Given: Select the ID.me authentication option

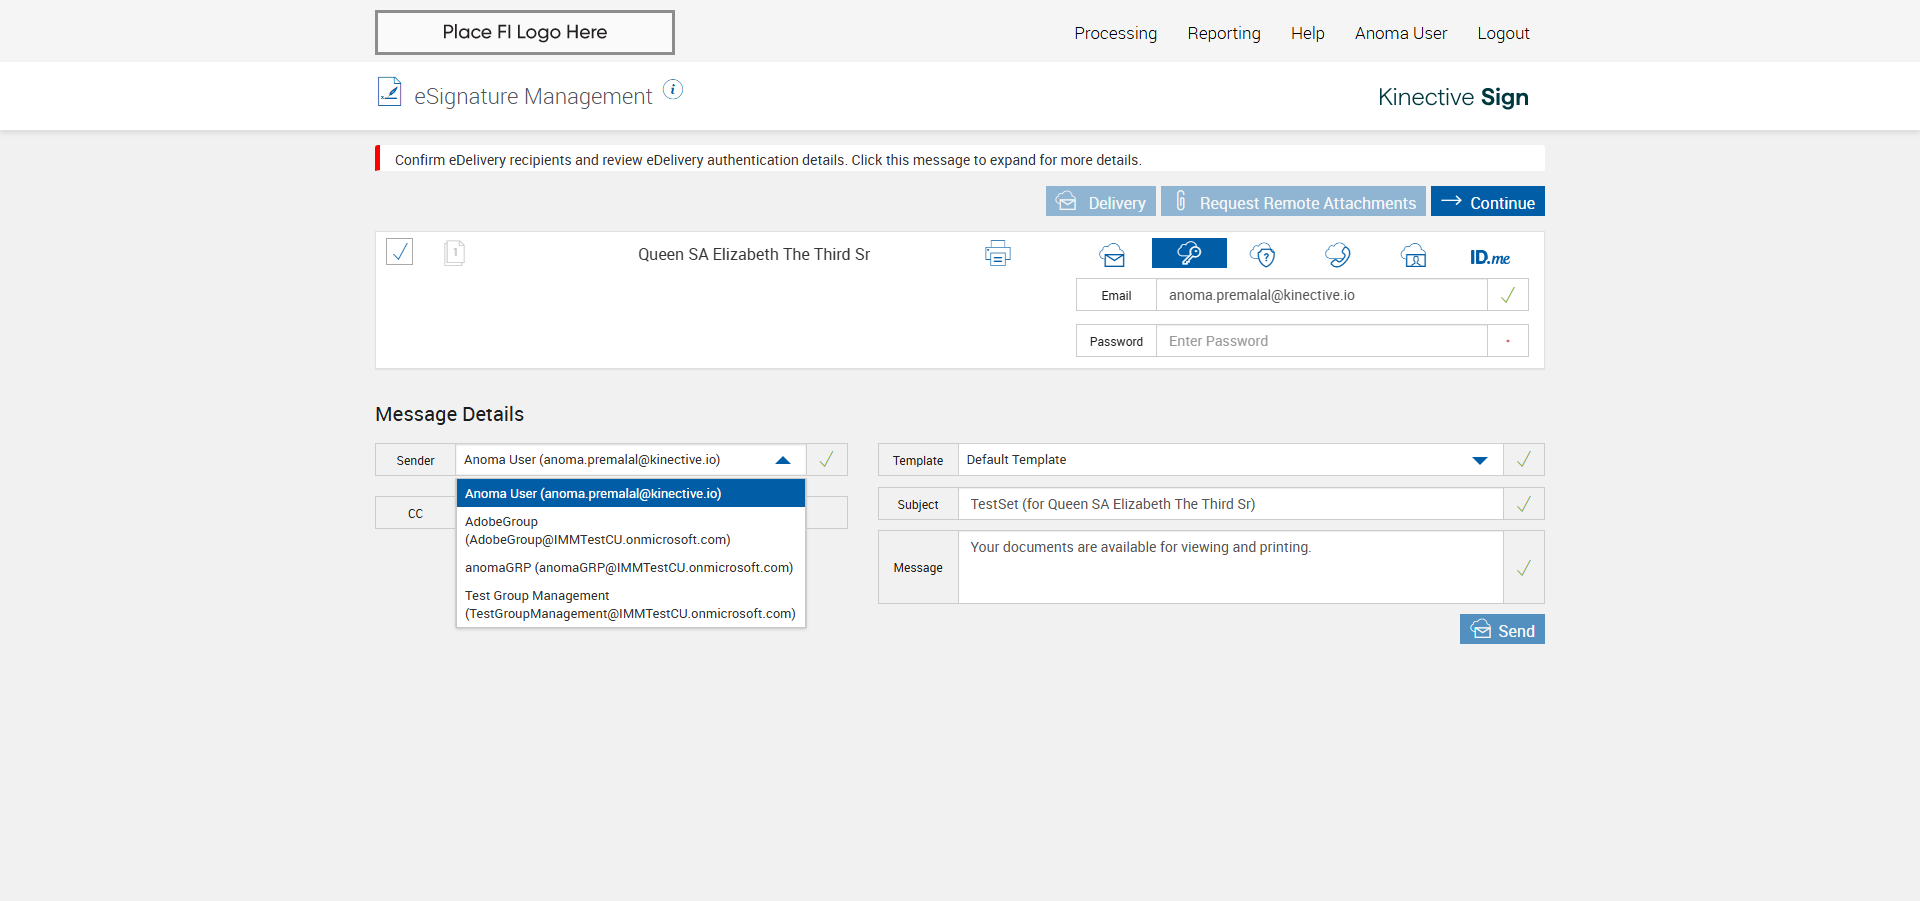Looking at the screenshot, I should click(1489, 257).
